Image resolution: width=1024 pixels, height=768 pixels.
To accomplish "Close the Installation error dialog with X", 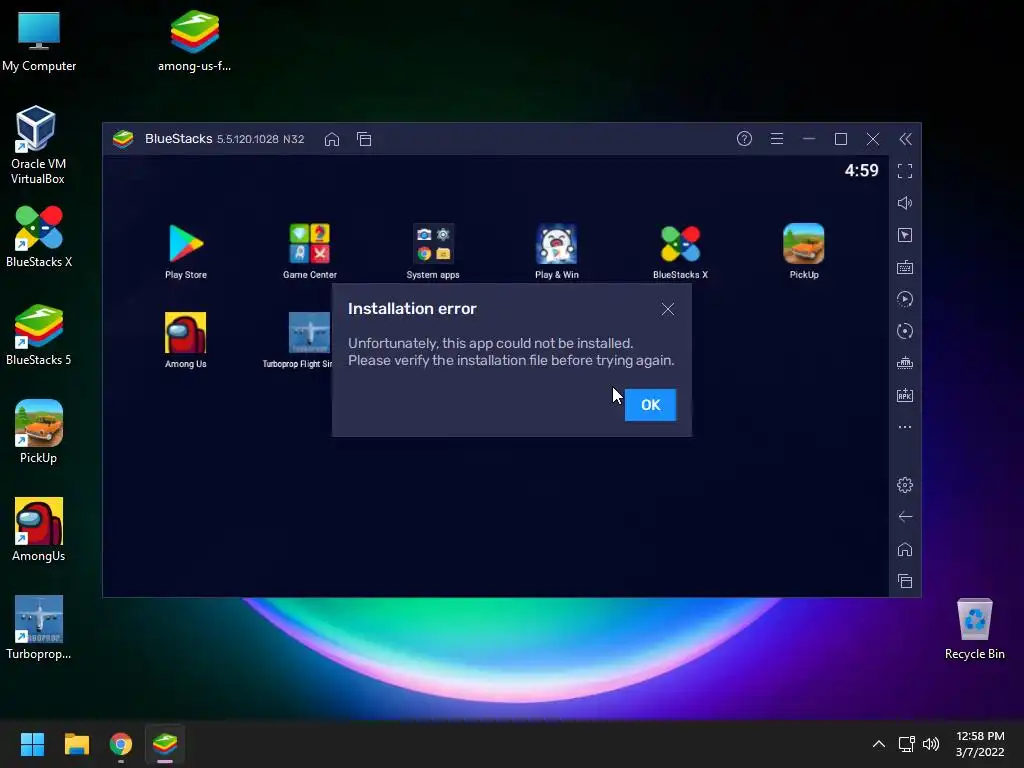I will click(667, 309).
